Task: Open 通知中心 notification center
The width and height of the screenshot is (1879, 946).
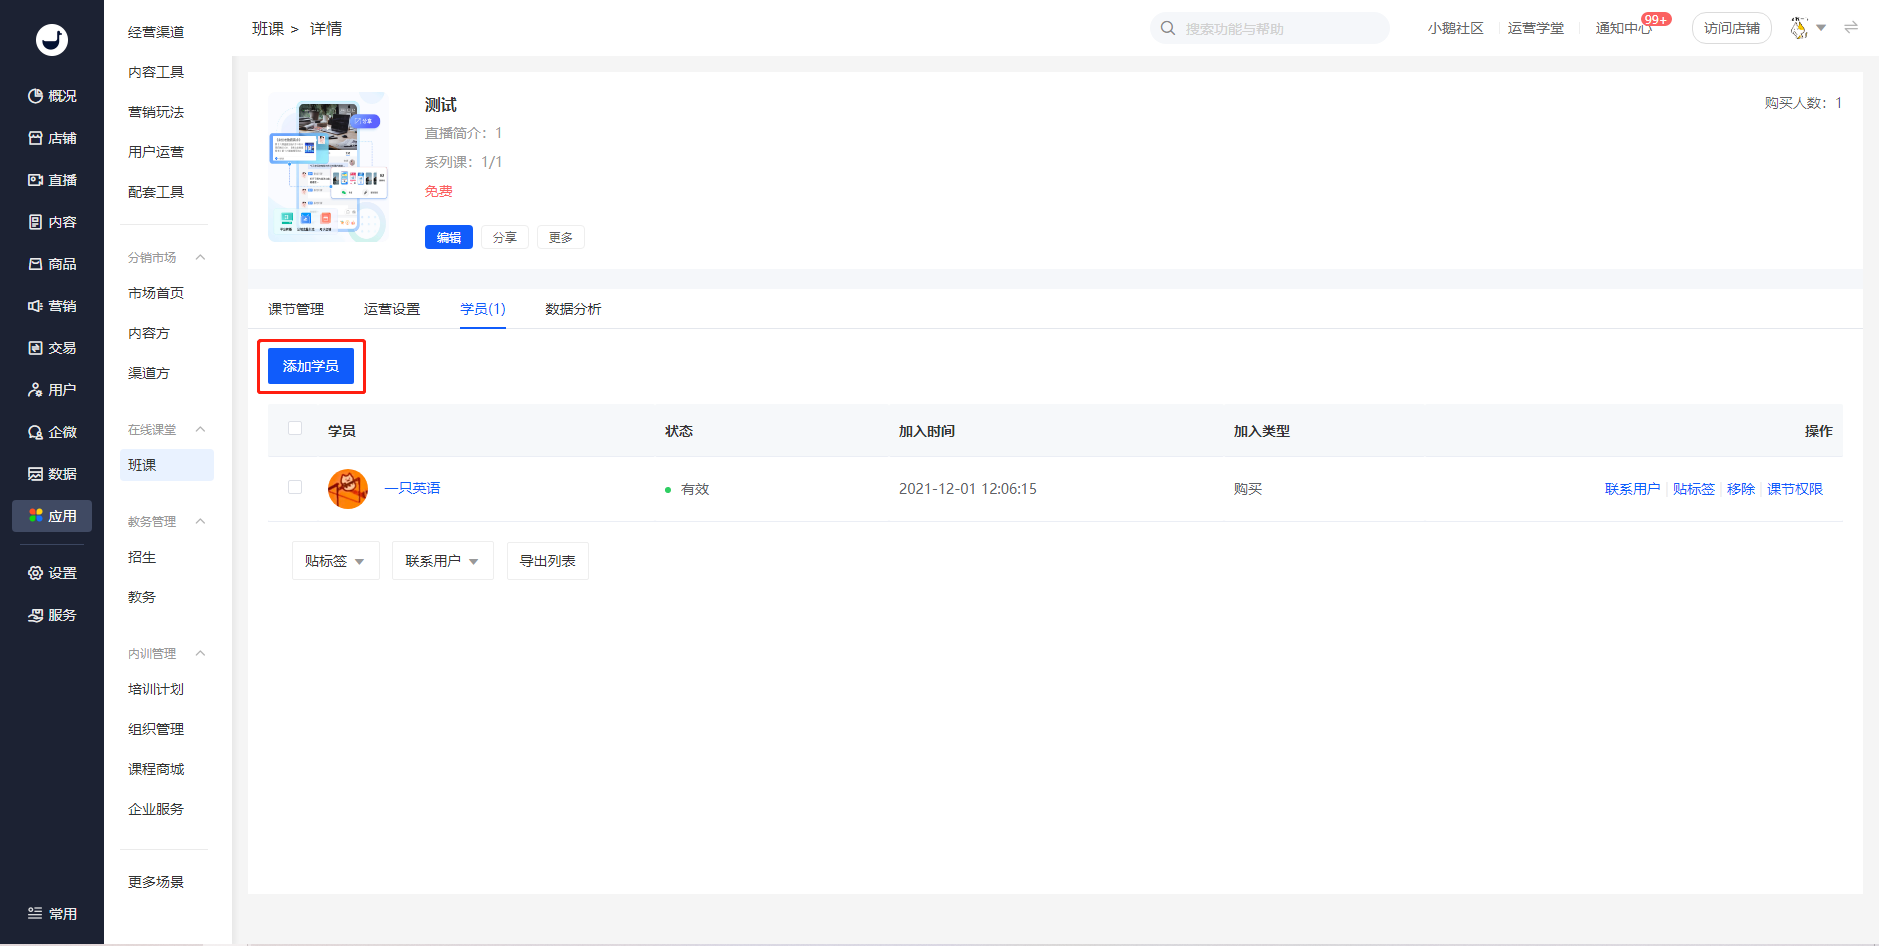Action: tap(1623, 28)
